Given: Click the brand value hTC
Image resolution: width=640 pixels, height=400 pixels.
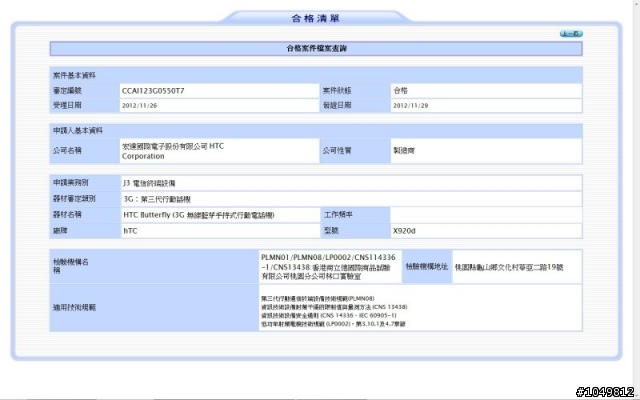Looking at the screenshot, I should click(130, 231).
